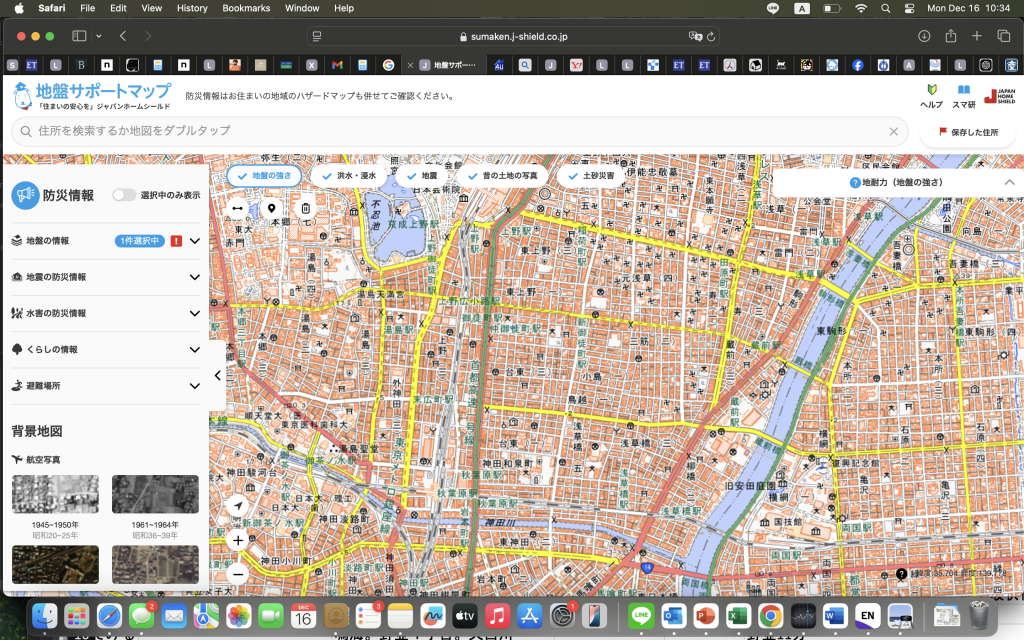Open the Bookmarks menu in menu bar
The height and width of the screenshot is (640, 1024).
coord(246,8)
